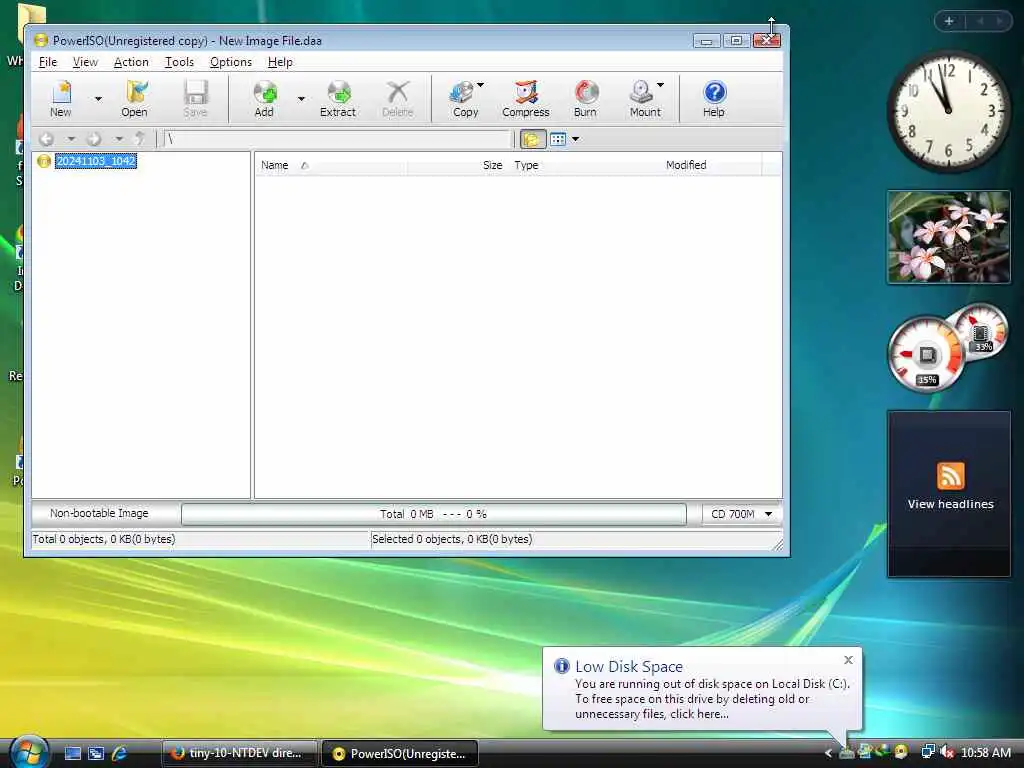Open the Action menu
This screenshot has width=1024, height=768.
click(x=131, y=62)
